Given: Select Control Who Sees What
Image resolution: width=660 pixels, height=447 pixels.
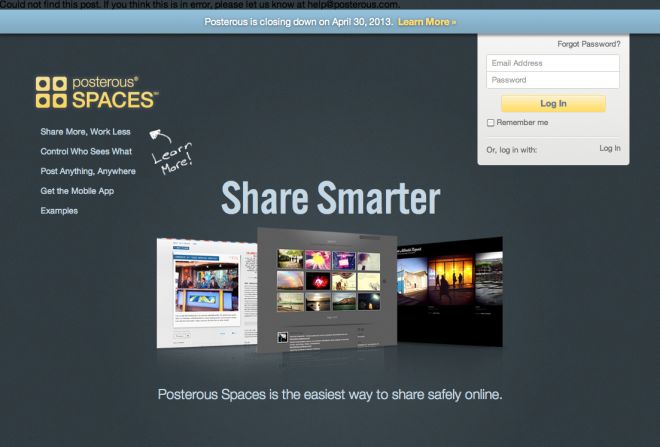Looking at the screenshot, I should click(x=86, y=152).
